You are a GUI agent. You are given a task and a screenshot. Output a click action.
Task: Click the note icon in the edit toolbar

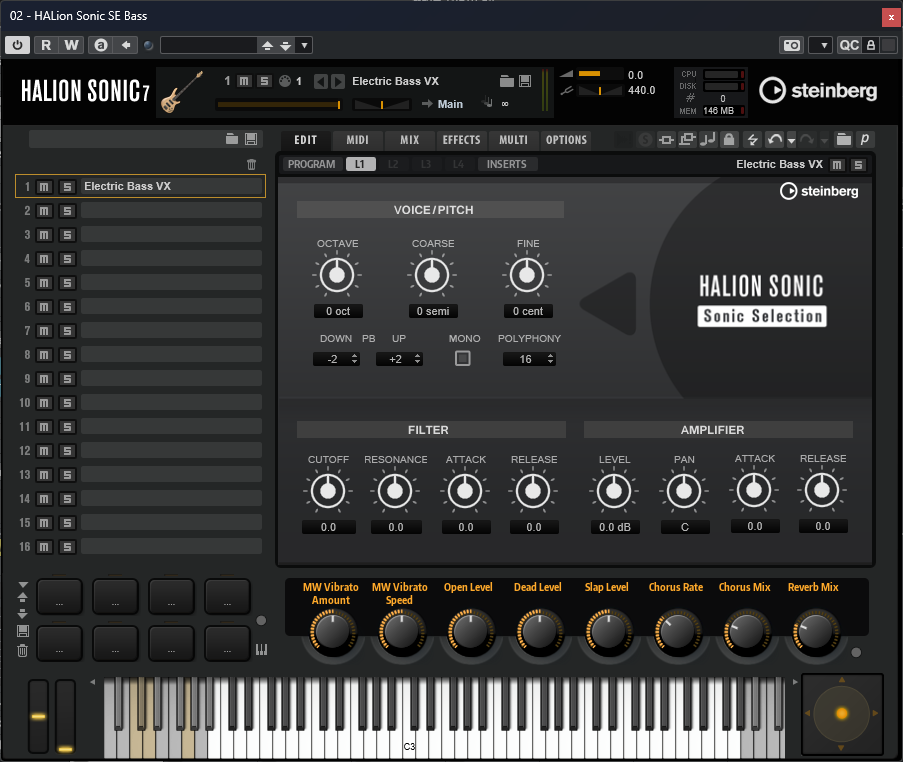coord(708,139)
